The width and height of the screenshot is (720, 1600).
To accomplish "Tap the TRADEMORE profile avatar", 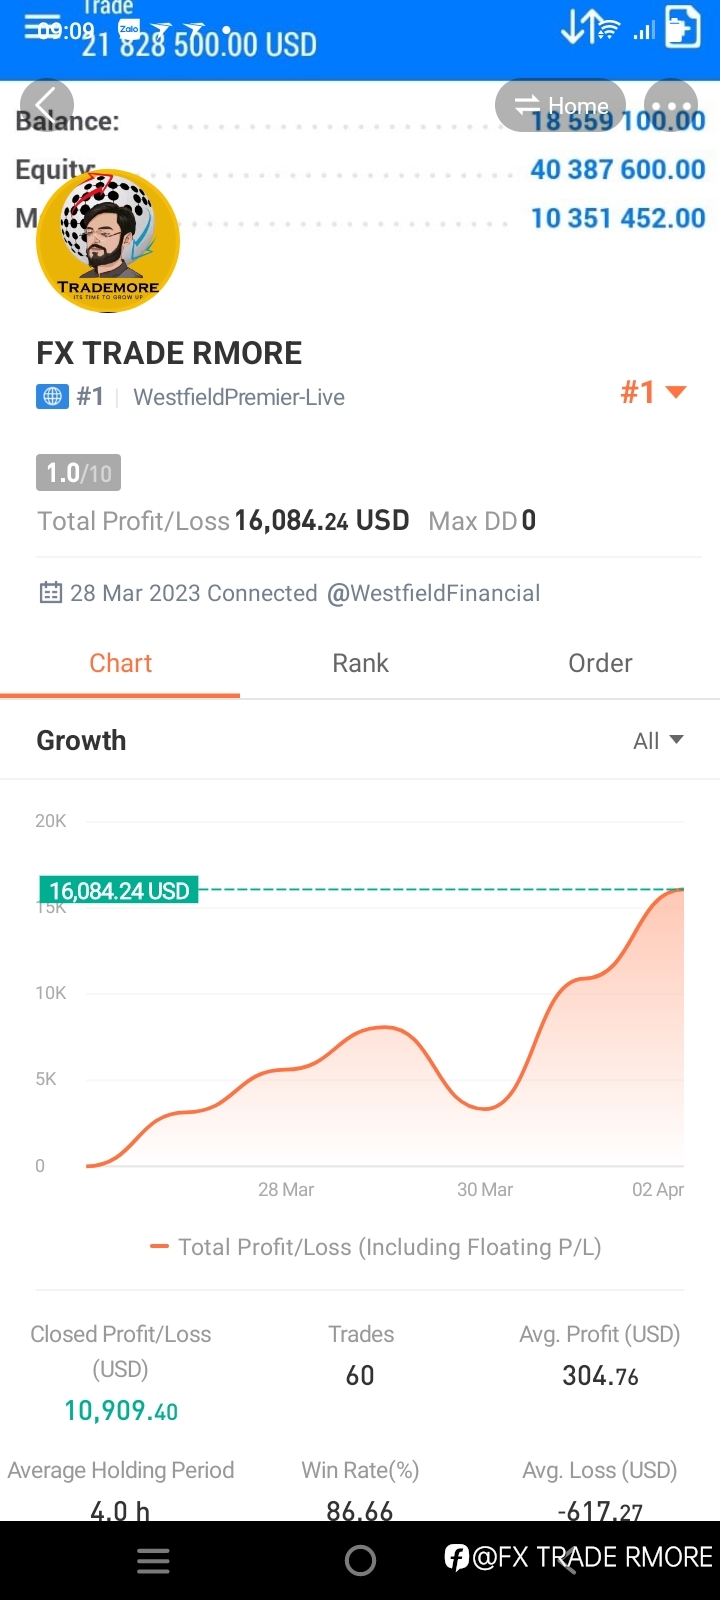I will [108, 241].
